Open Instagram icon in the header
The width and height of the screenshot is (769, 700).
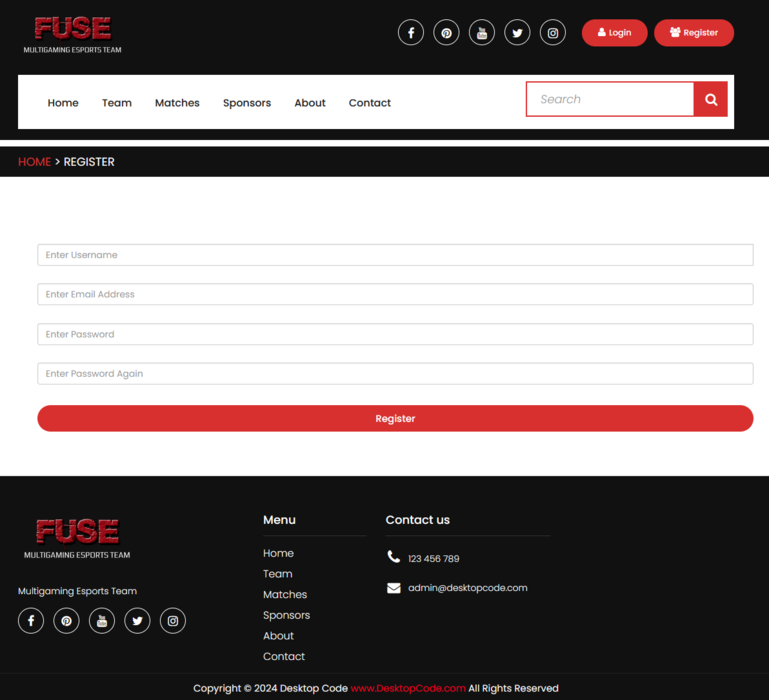point(553,33)
